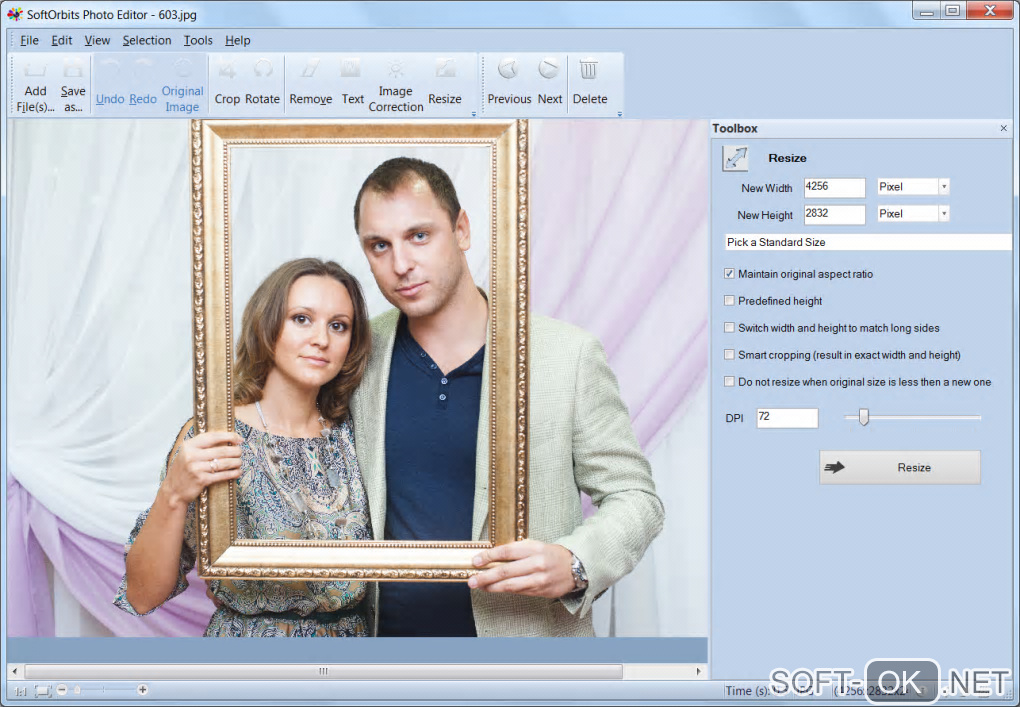Viewport: 1020px width, 707px height.
Task: Click the zoom slider handle
Action: click(78, 689)
